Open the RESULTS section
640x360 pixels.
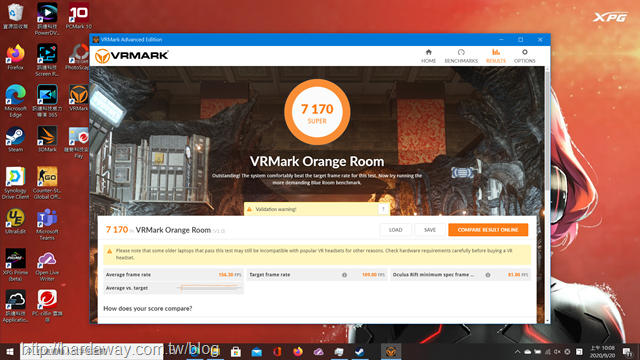point(496,56)
